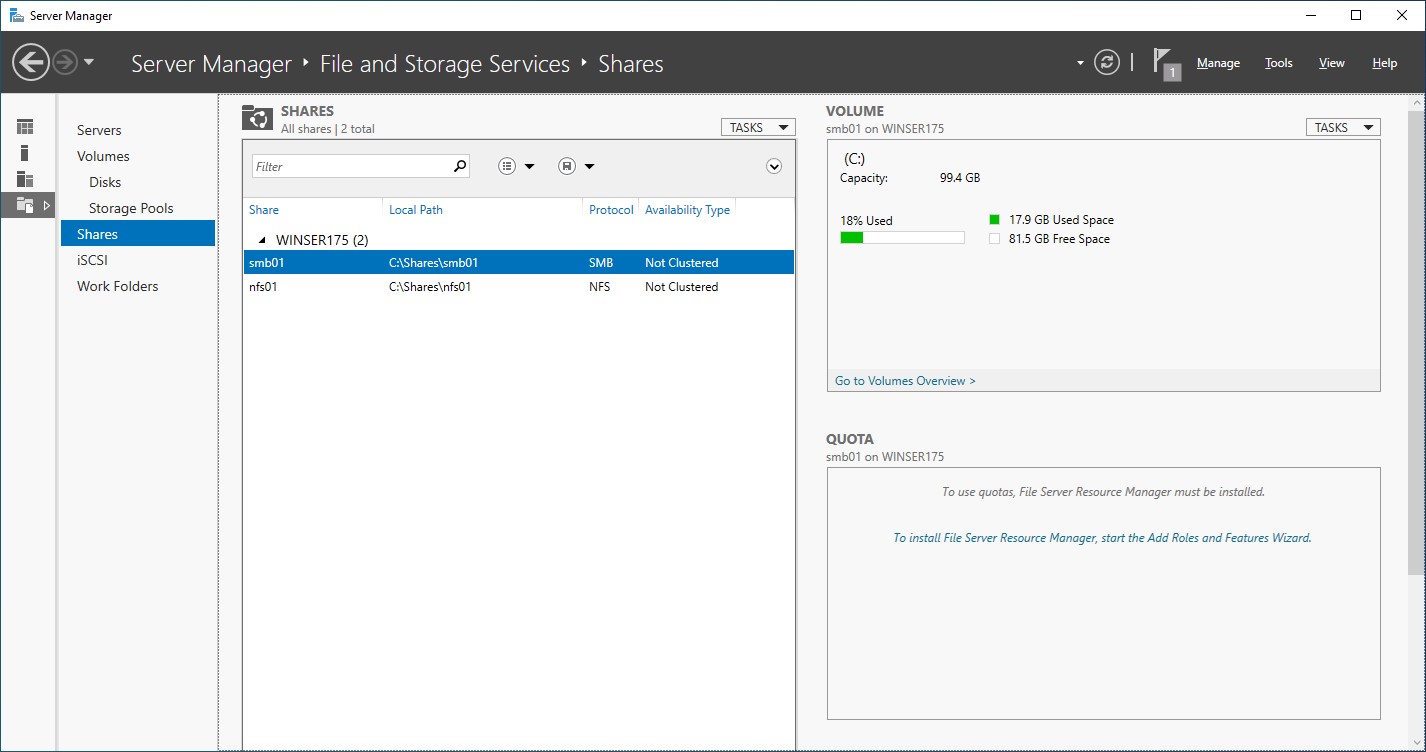Select Shares in the navigation pane
The width and height of the screenshot is (1426, 752).
click(138, 234)
